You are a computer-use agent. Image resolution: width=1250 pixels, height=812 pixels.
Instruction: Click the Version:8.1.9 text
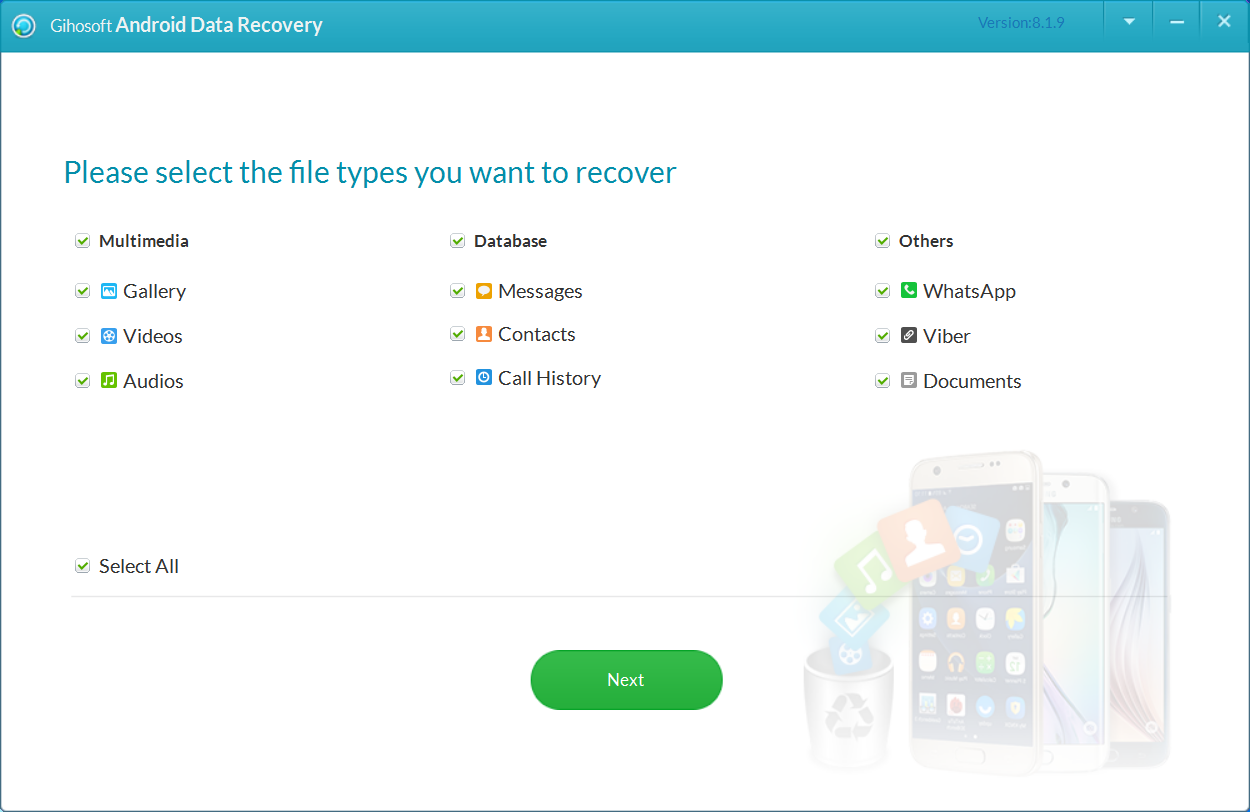pyautogui.click(x=1021, y=22)
